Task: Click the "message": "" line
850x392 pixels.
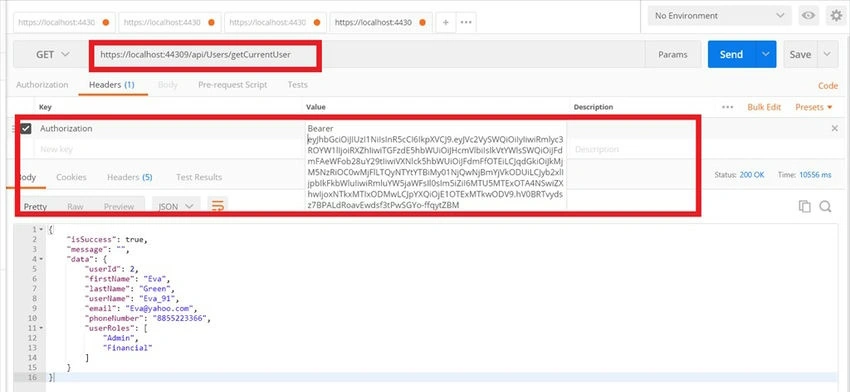Action: (x=98, y=249)
